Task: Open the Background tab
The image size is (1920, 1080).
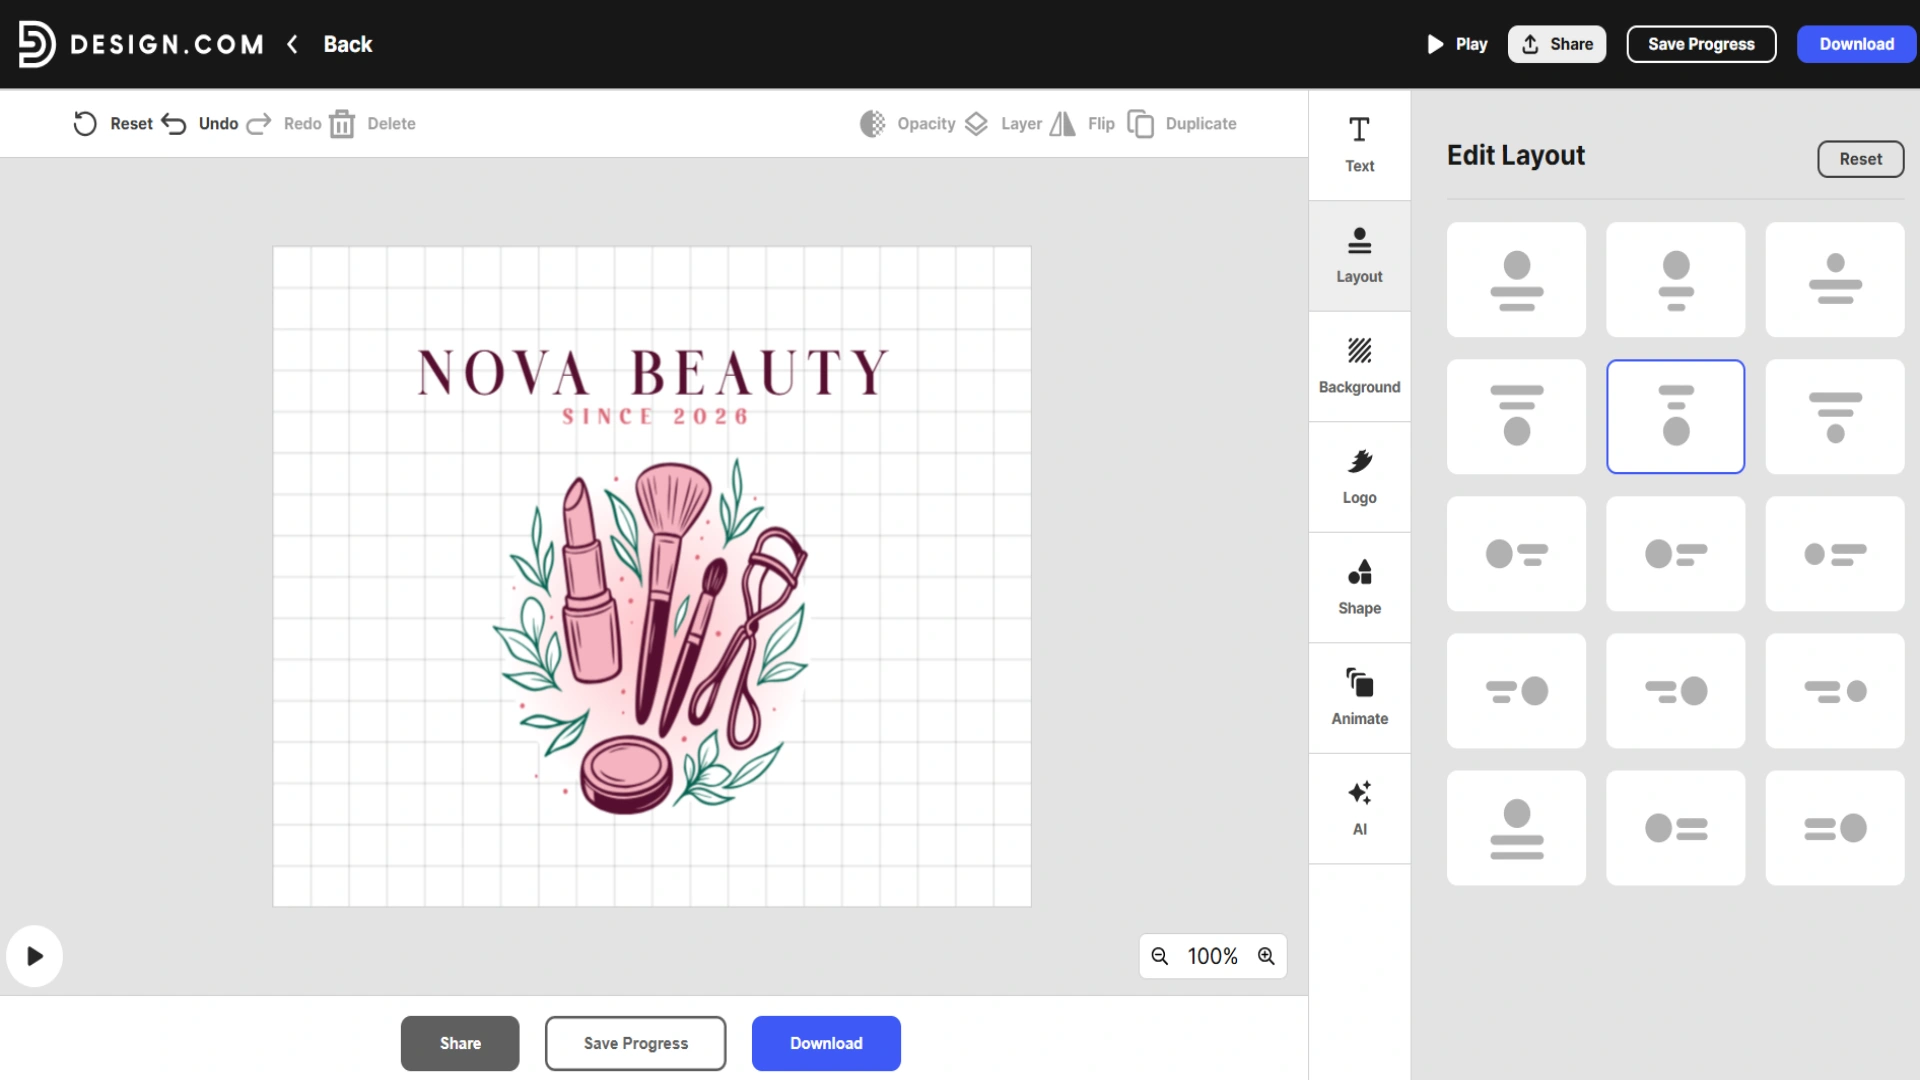Action: (1359, 366)
